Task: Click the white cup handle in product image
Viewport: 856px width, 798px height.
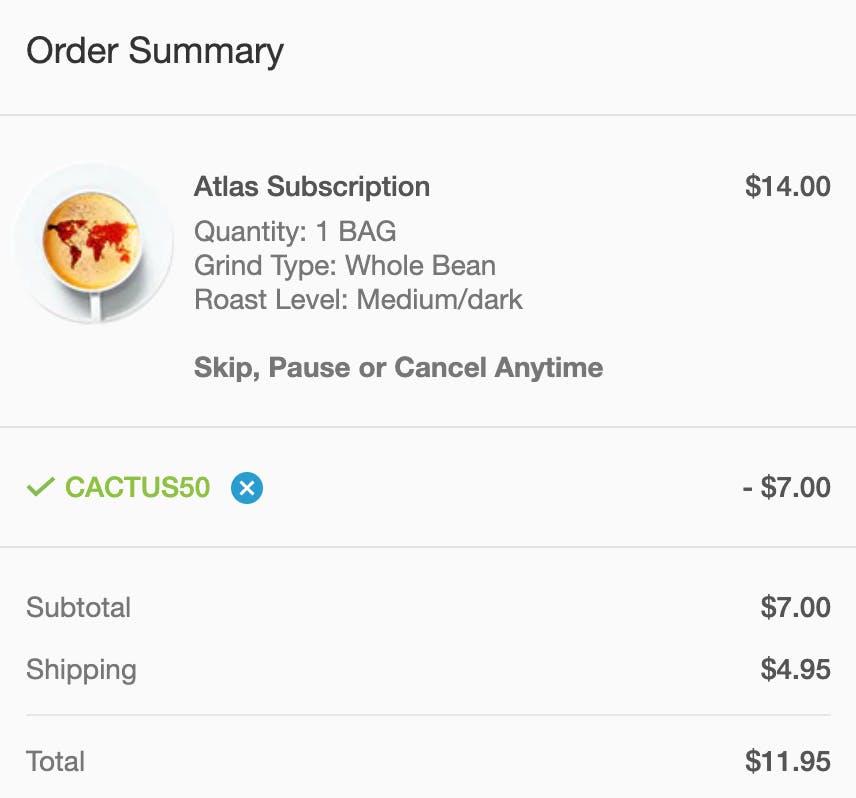Action: pyautogui.click(x=96, y=305)
